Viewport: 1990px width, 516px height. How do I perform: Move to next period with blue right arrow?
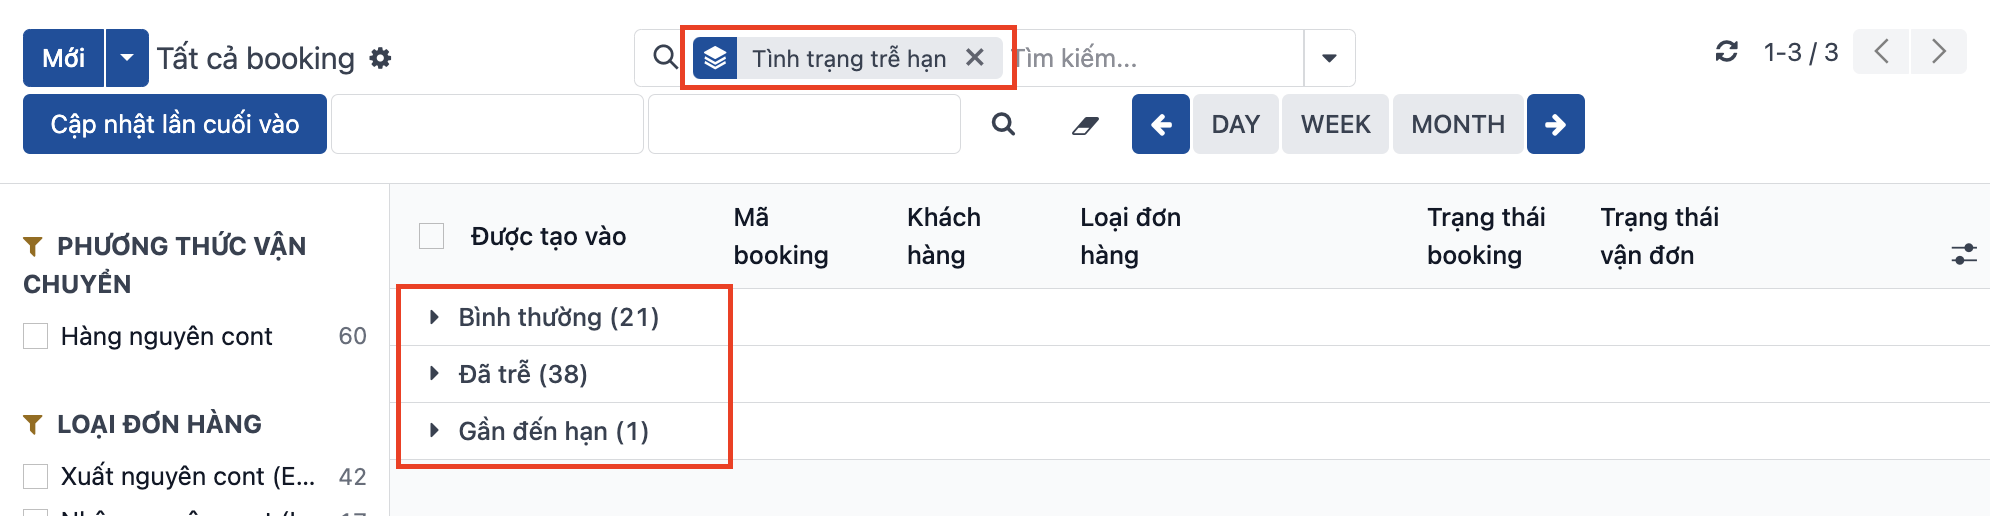tap(1555, 124)
